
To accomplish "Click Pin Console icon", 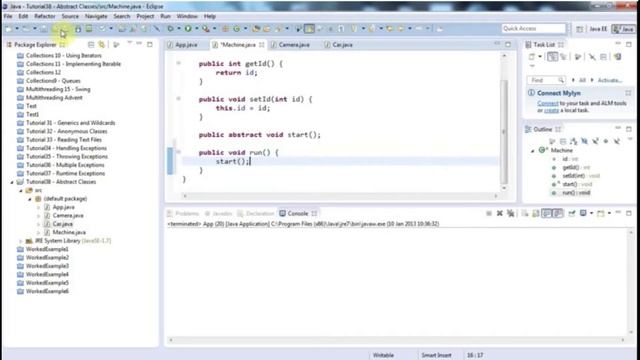I will 571,213.
